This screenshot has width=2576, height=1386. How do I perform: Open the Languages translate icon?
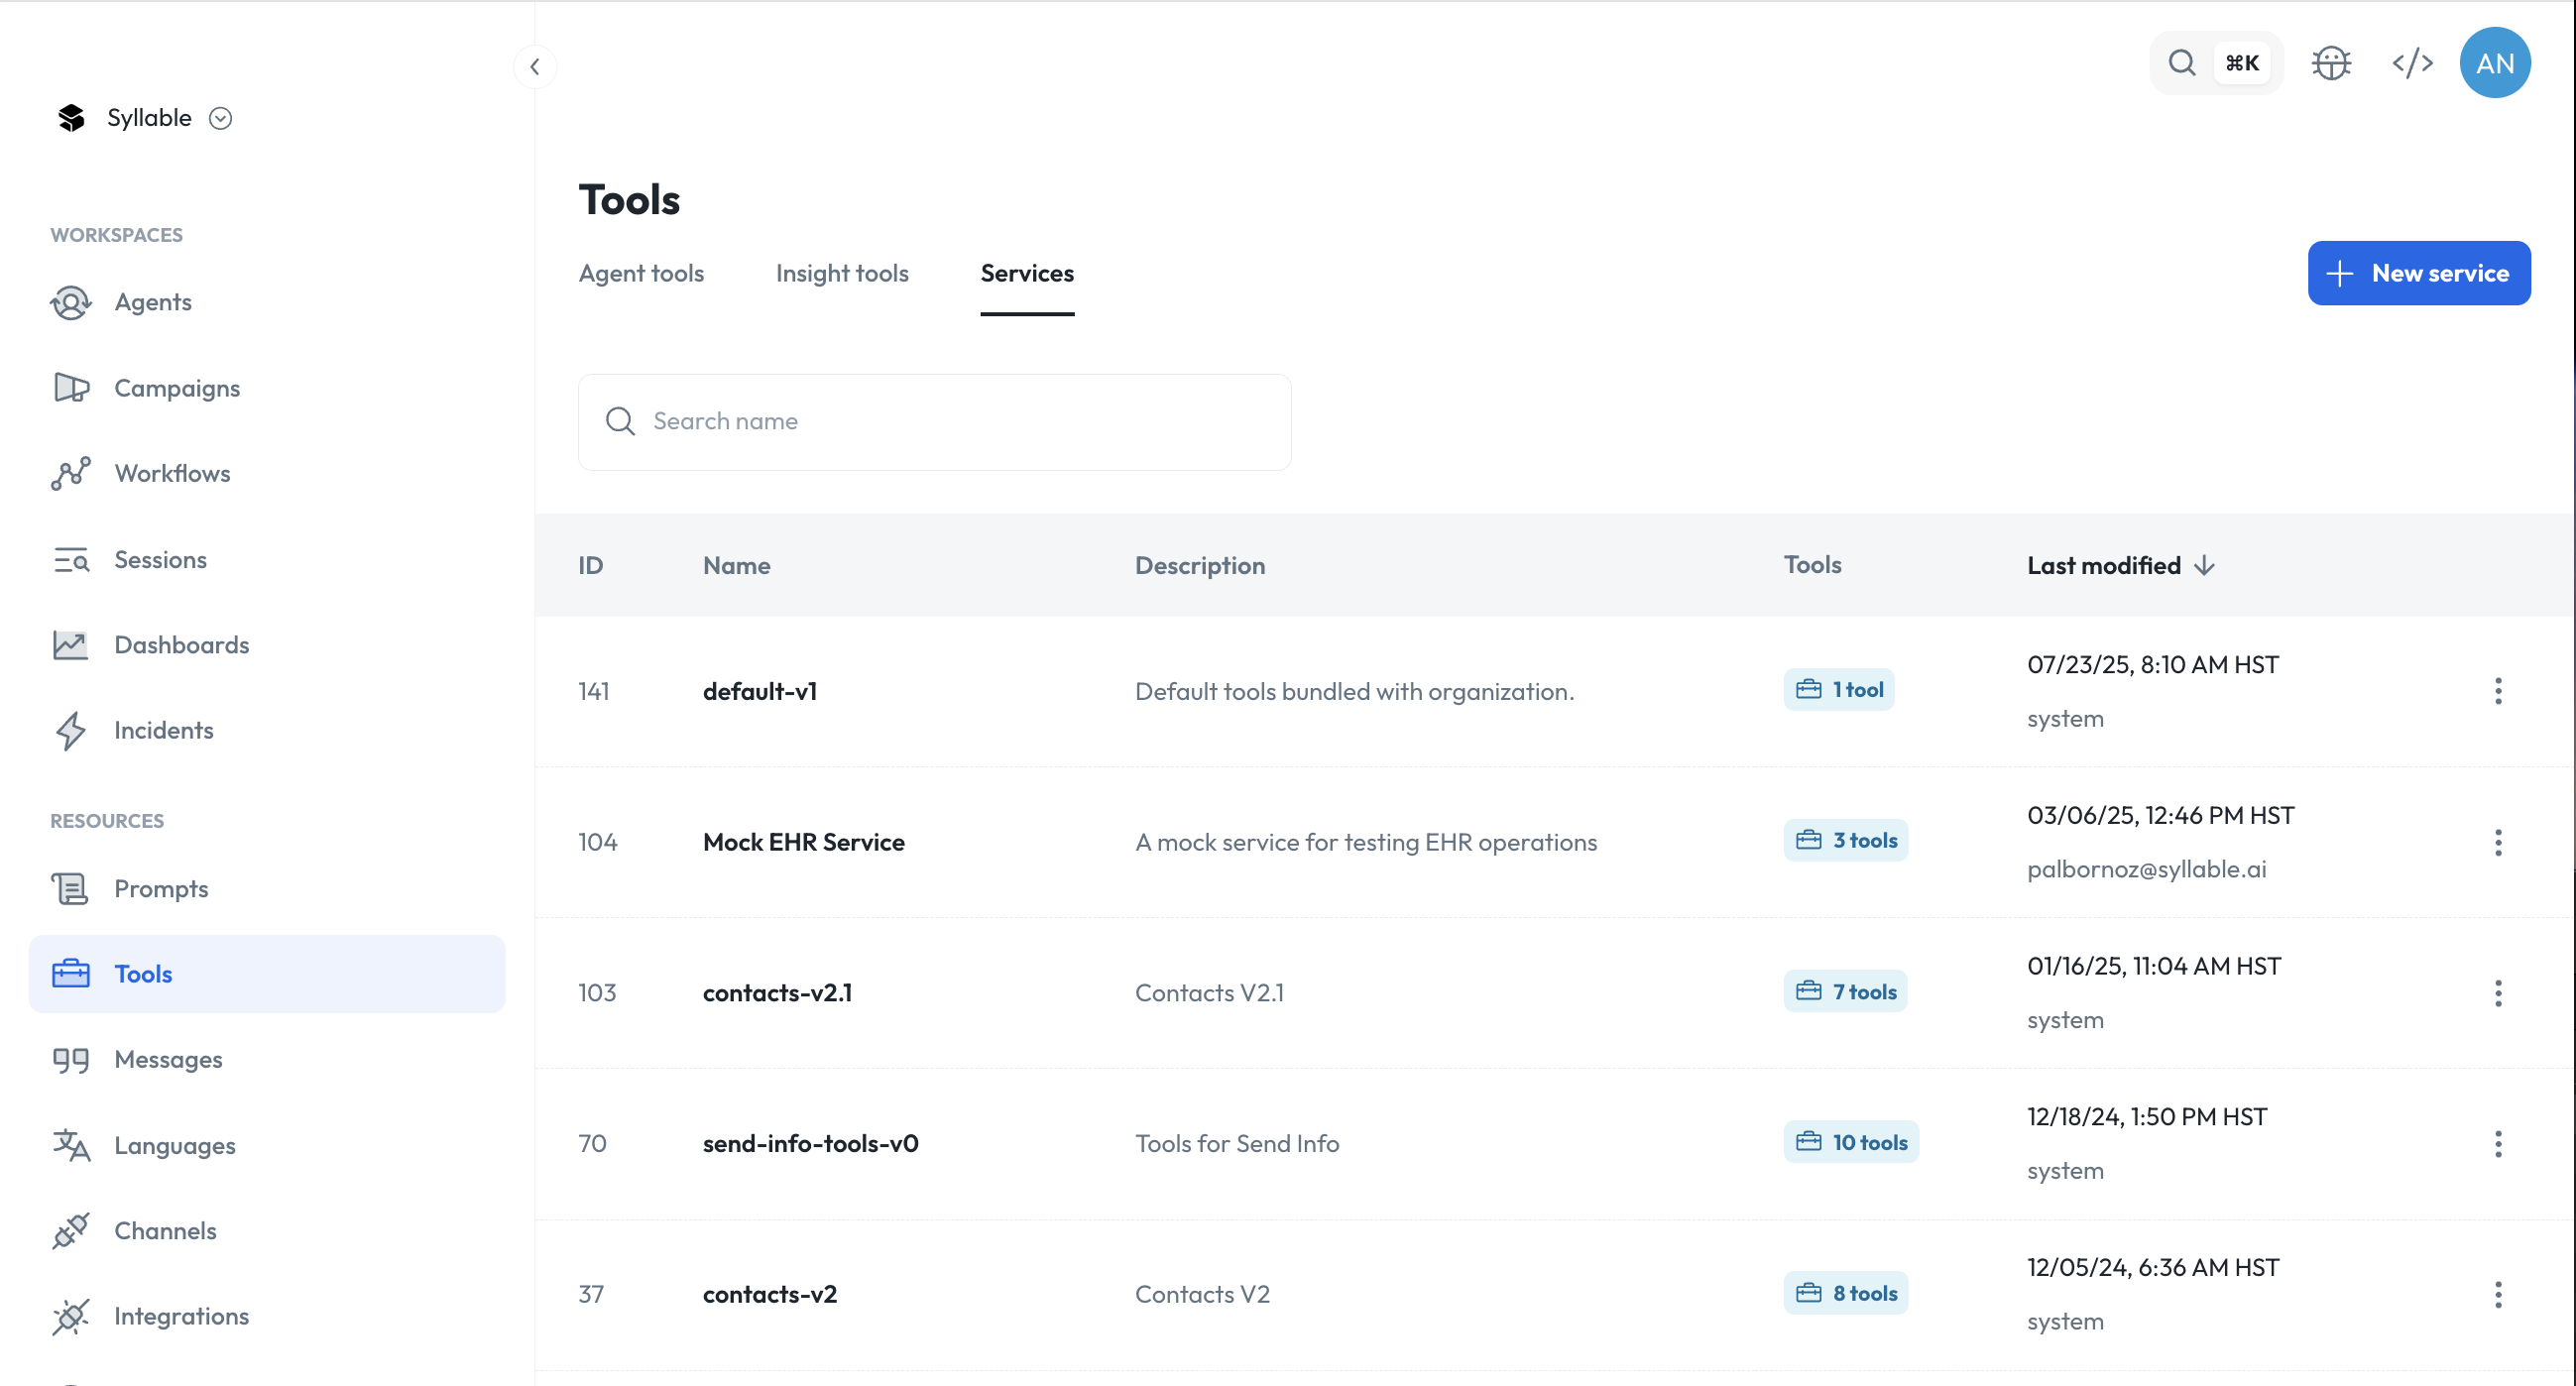pyautogui.click(x=71, y=1145)
